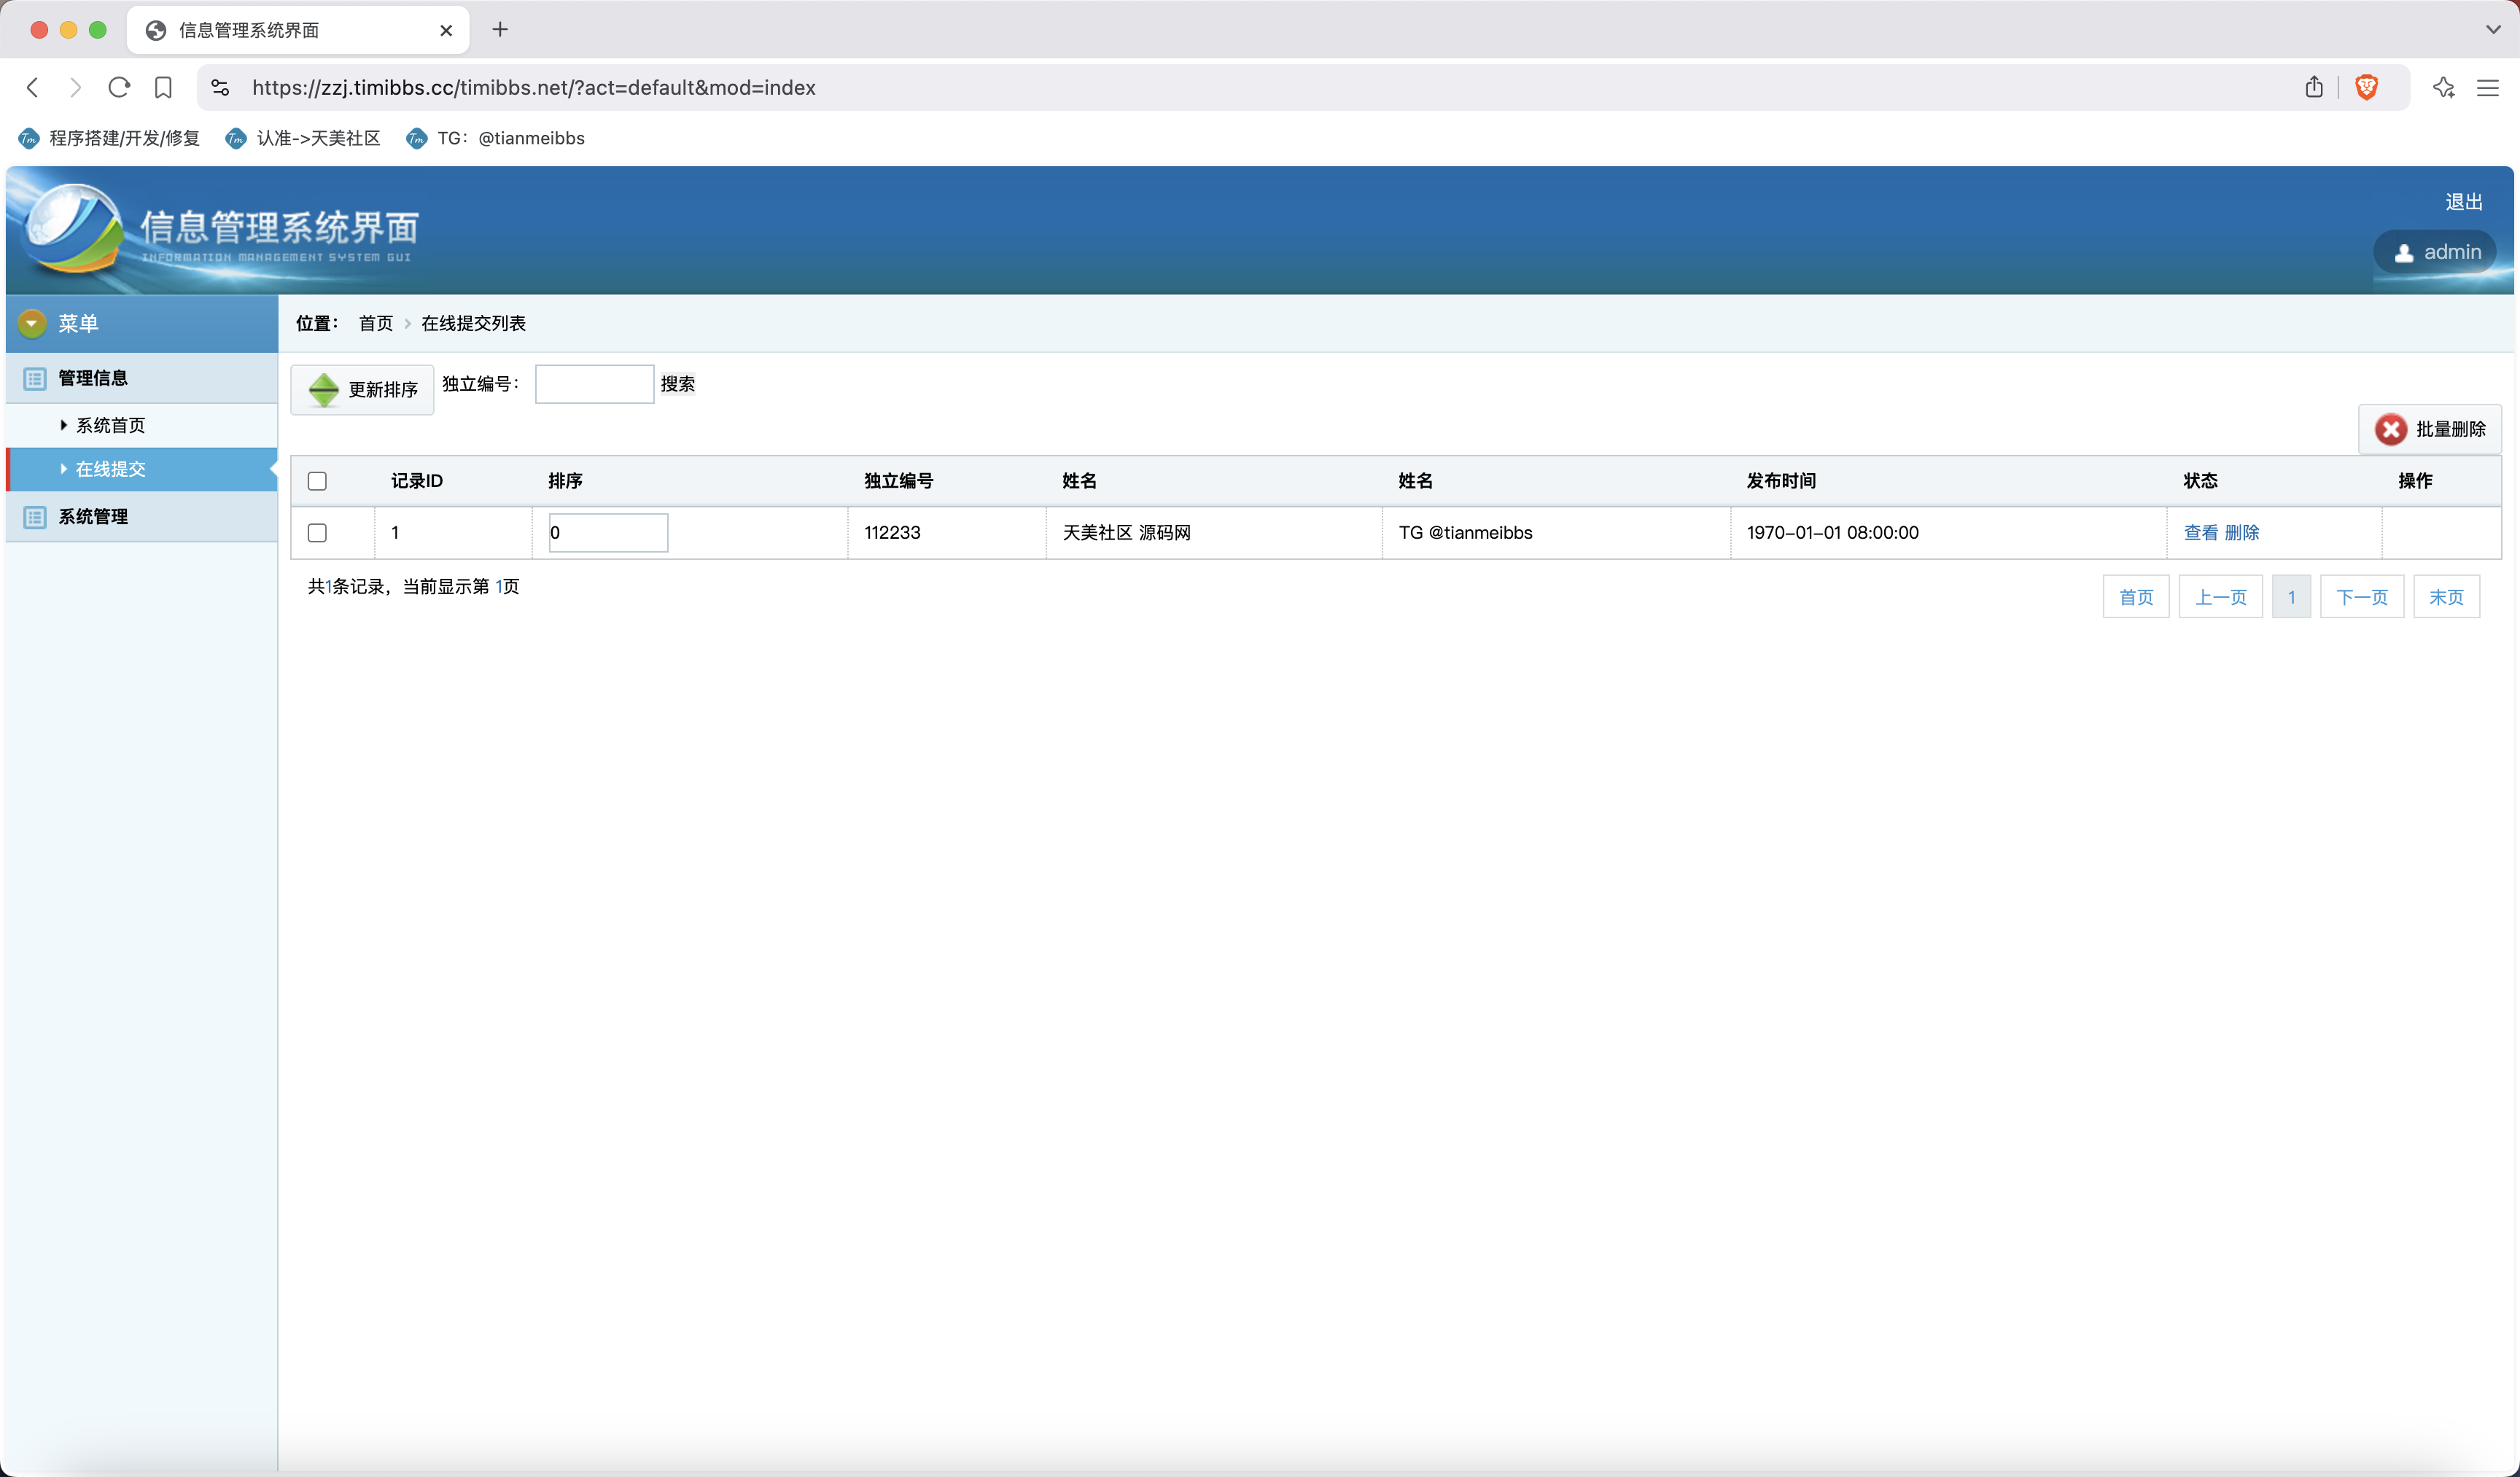Open site settings icon in address bar
This screenshot has height=1477, width=2520.
221,88
